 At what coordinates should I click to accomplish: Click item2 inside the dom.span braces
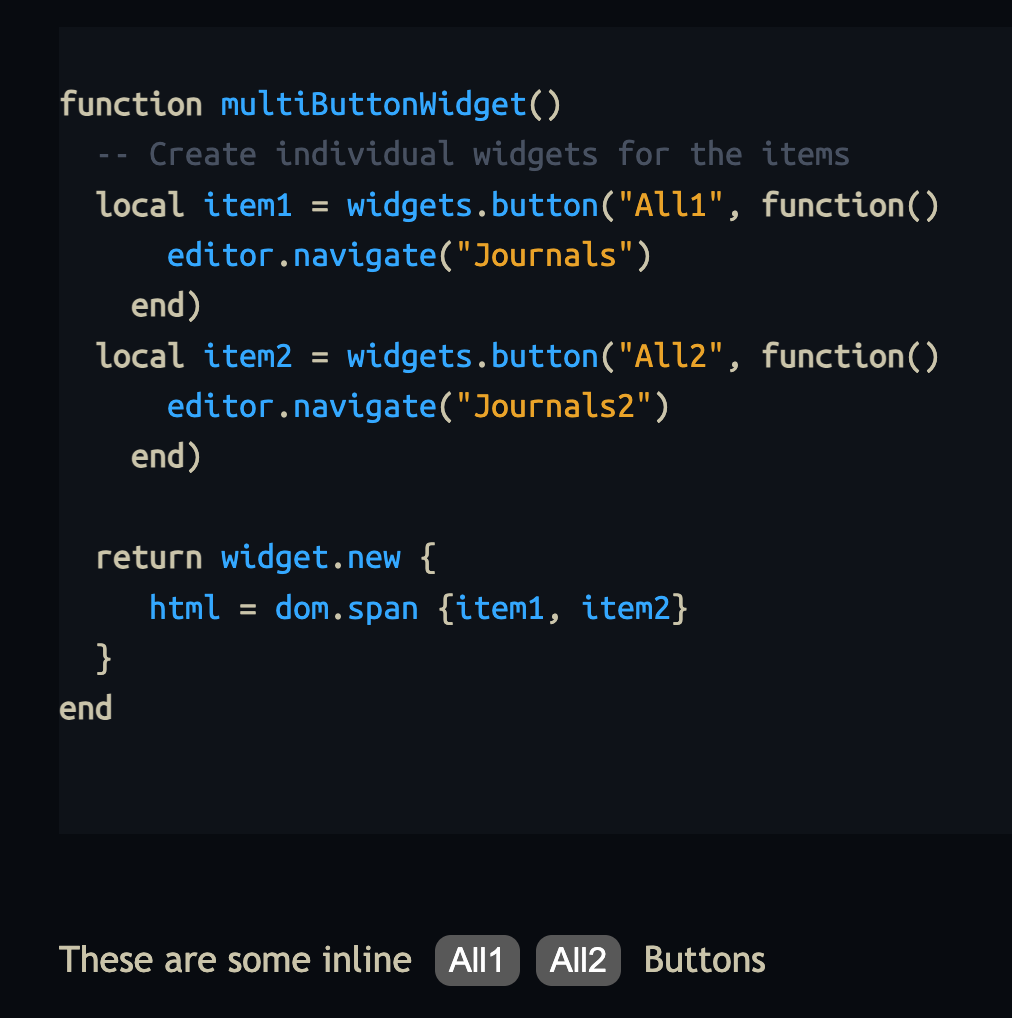(626, 608)
